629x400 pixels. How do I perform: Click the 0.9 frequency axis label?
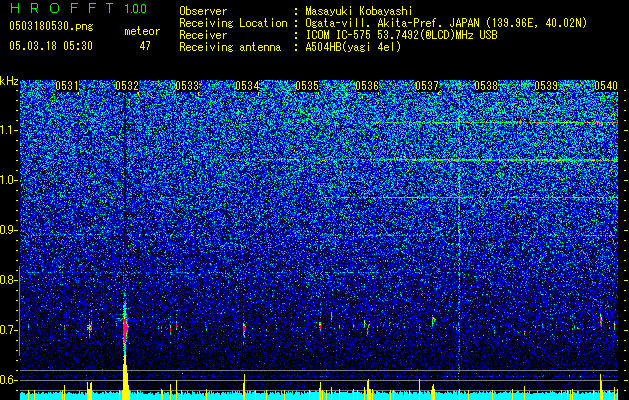[x=8, y=230]
